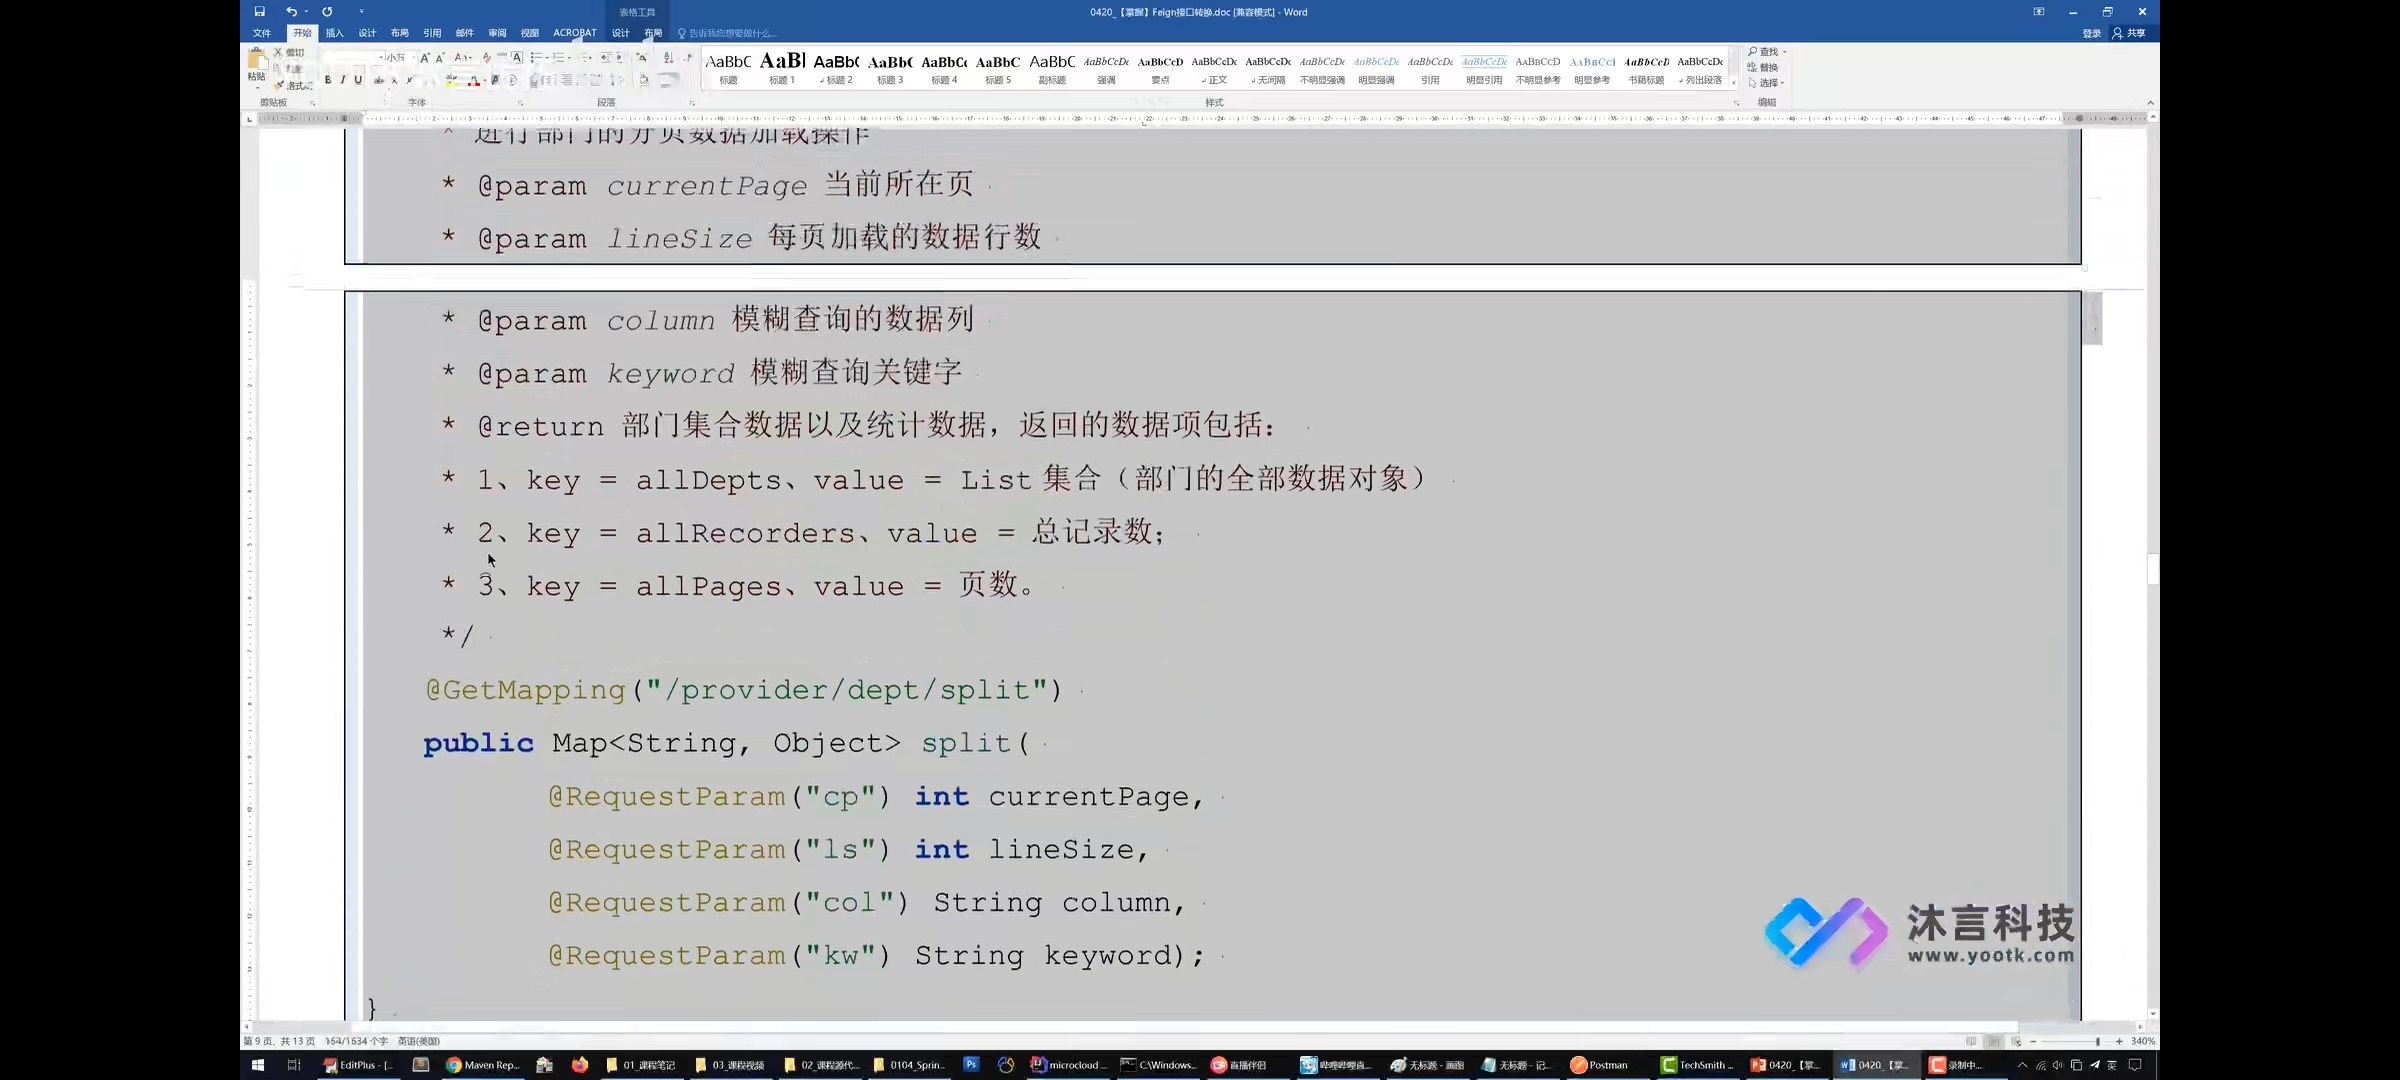This screenshot has height=1080, width=2400.
Task: Switch to the 引用 (References) ribbon tab
Action: [432, 33]
